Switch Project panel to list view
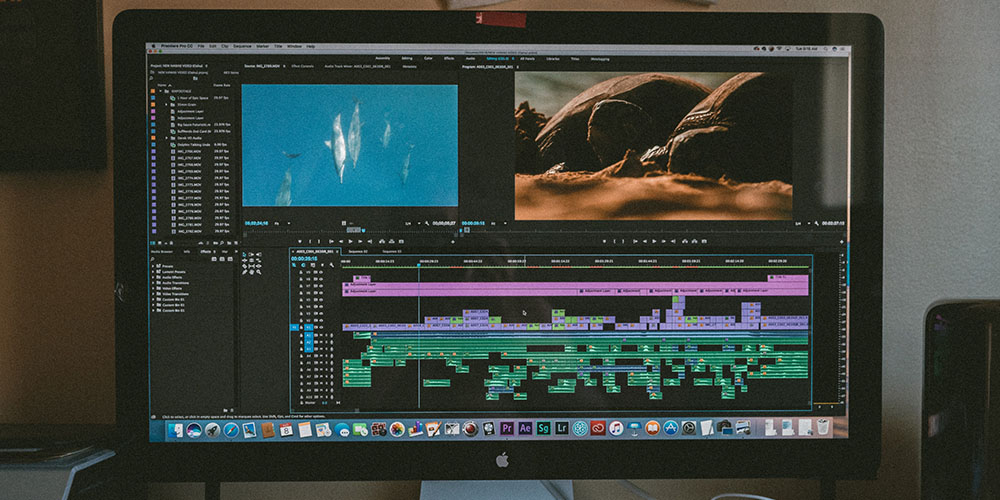This screenshot has height=500, width=1000. click(152, 243)
